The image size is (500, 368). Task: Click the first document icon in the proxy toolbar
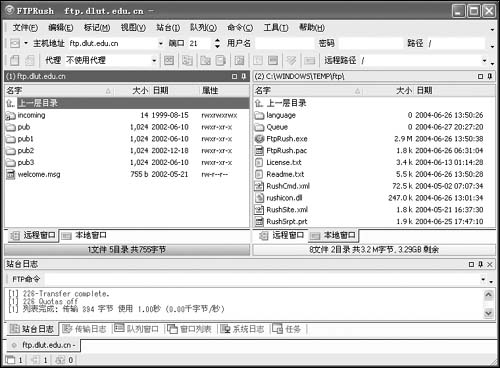click(x=14, y=60)
